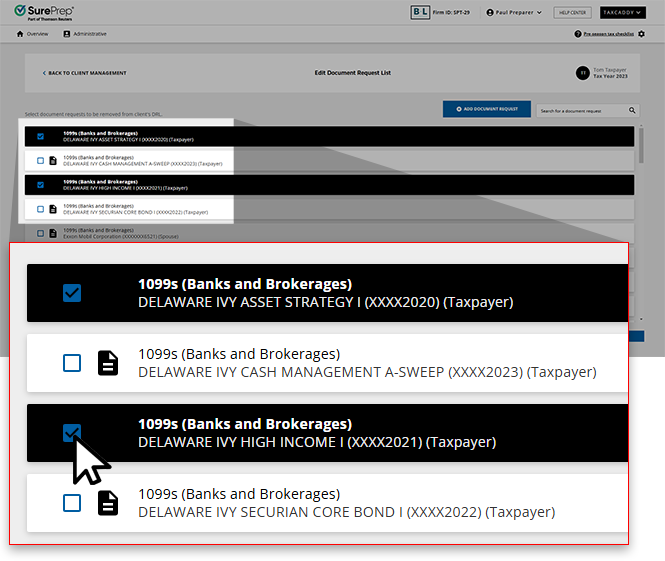
Task: Open settings via the gear icon
Action: [x=641, y=34]
